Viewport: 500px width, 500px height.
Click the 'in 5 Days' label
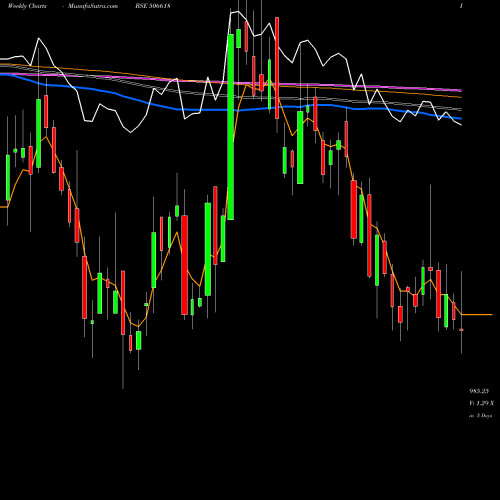(480, 416)
